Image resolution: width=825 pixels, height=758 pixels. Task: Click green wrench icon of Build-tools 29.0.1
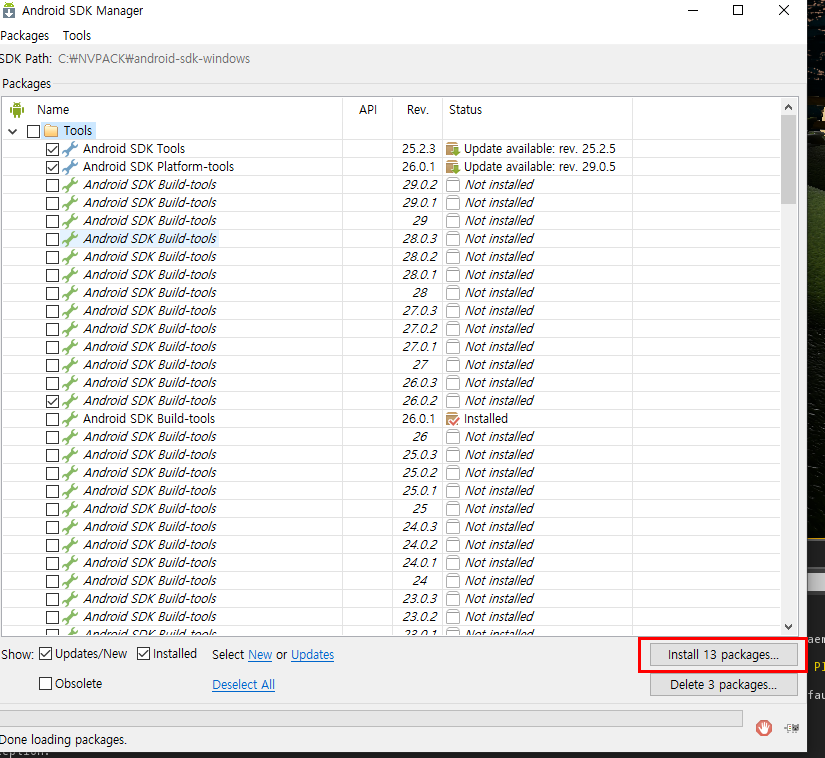click(70, 203)
